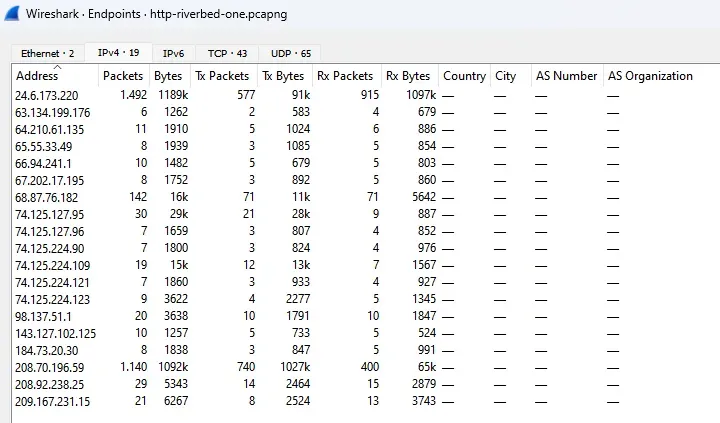Click the AS Number column header
This screenshot has width=720, height=423.
(x=567, y=76)
